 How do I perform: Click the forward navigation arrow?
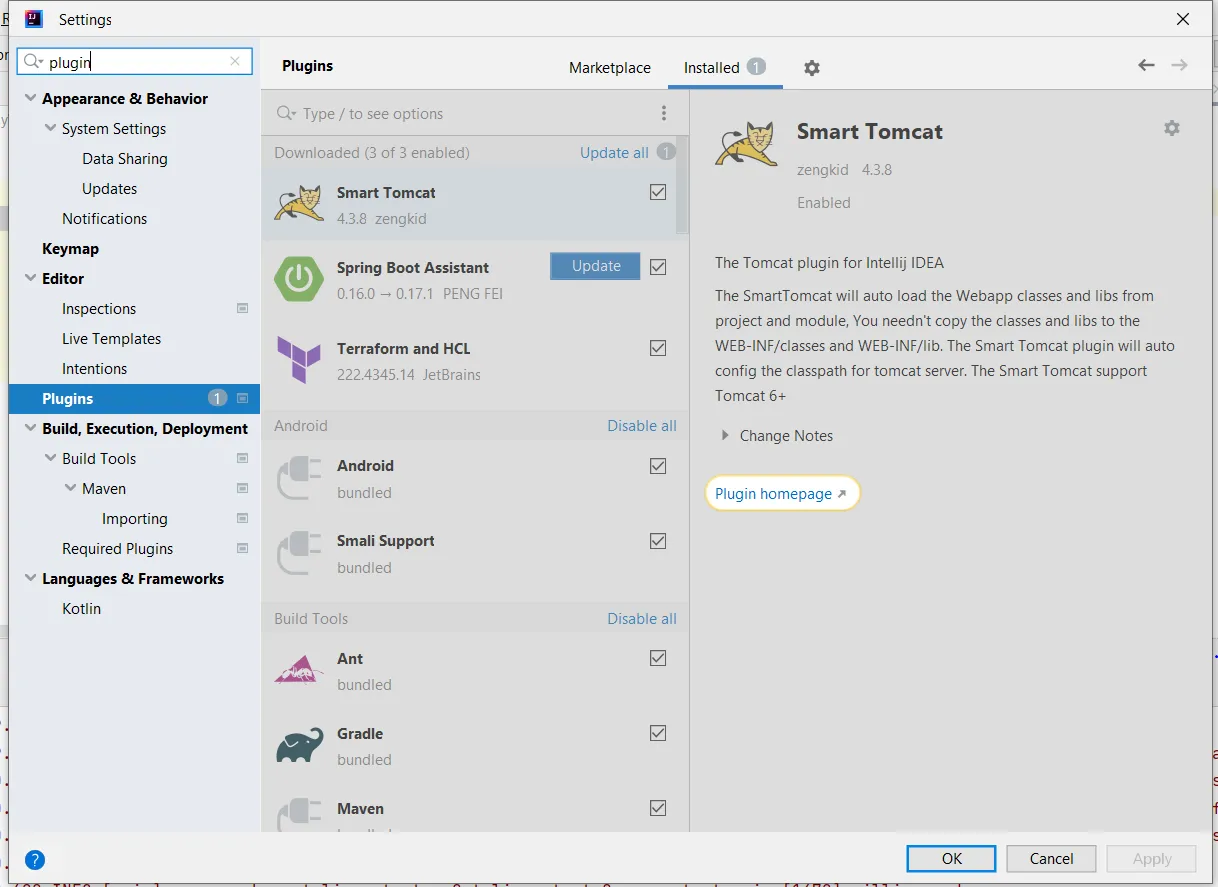pyautogui.click(x=1180, y=65)
